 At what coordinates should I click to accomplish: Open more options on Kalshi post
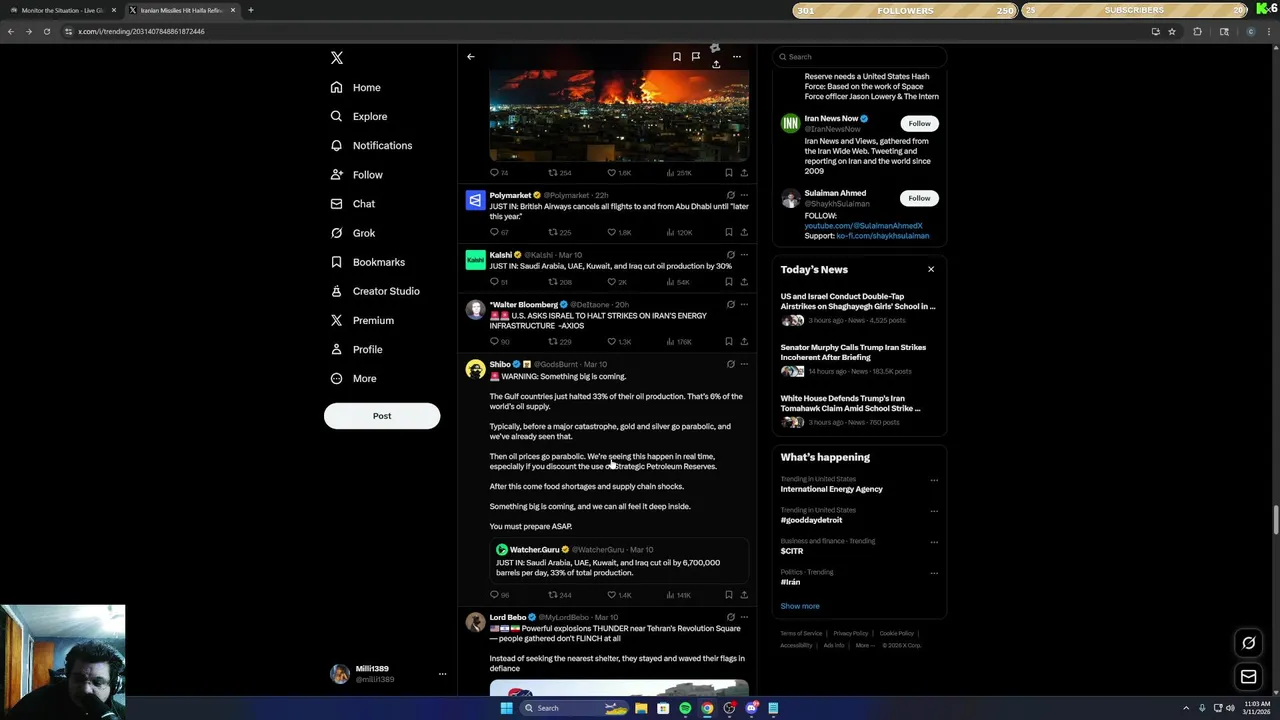[744, 255]
